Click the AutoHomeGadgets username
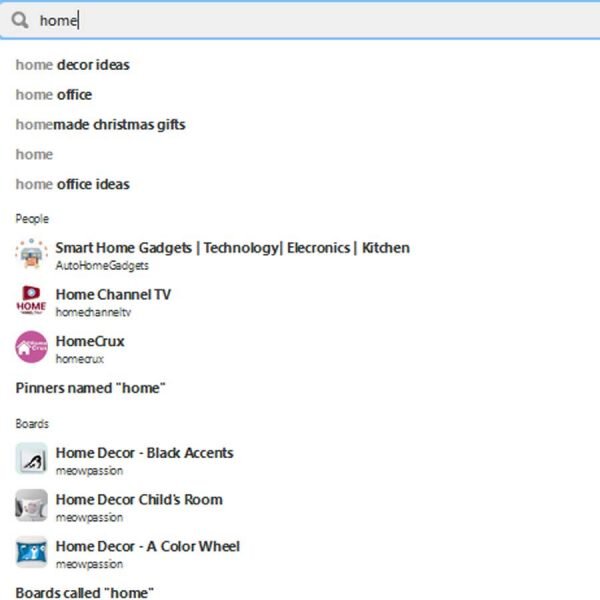600x600 pixels. click(x=102, y=266)
